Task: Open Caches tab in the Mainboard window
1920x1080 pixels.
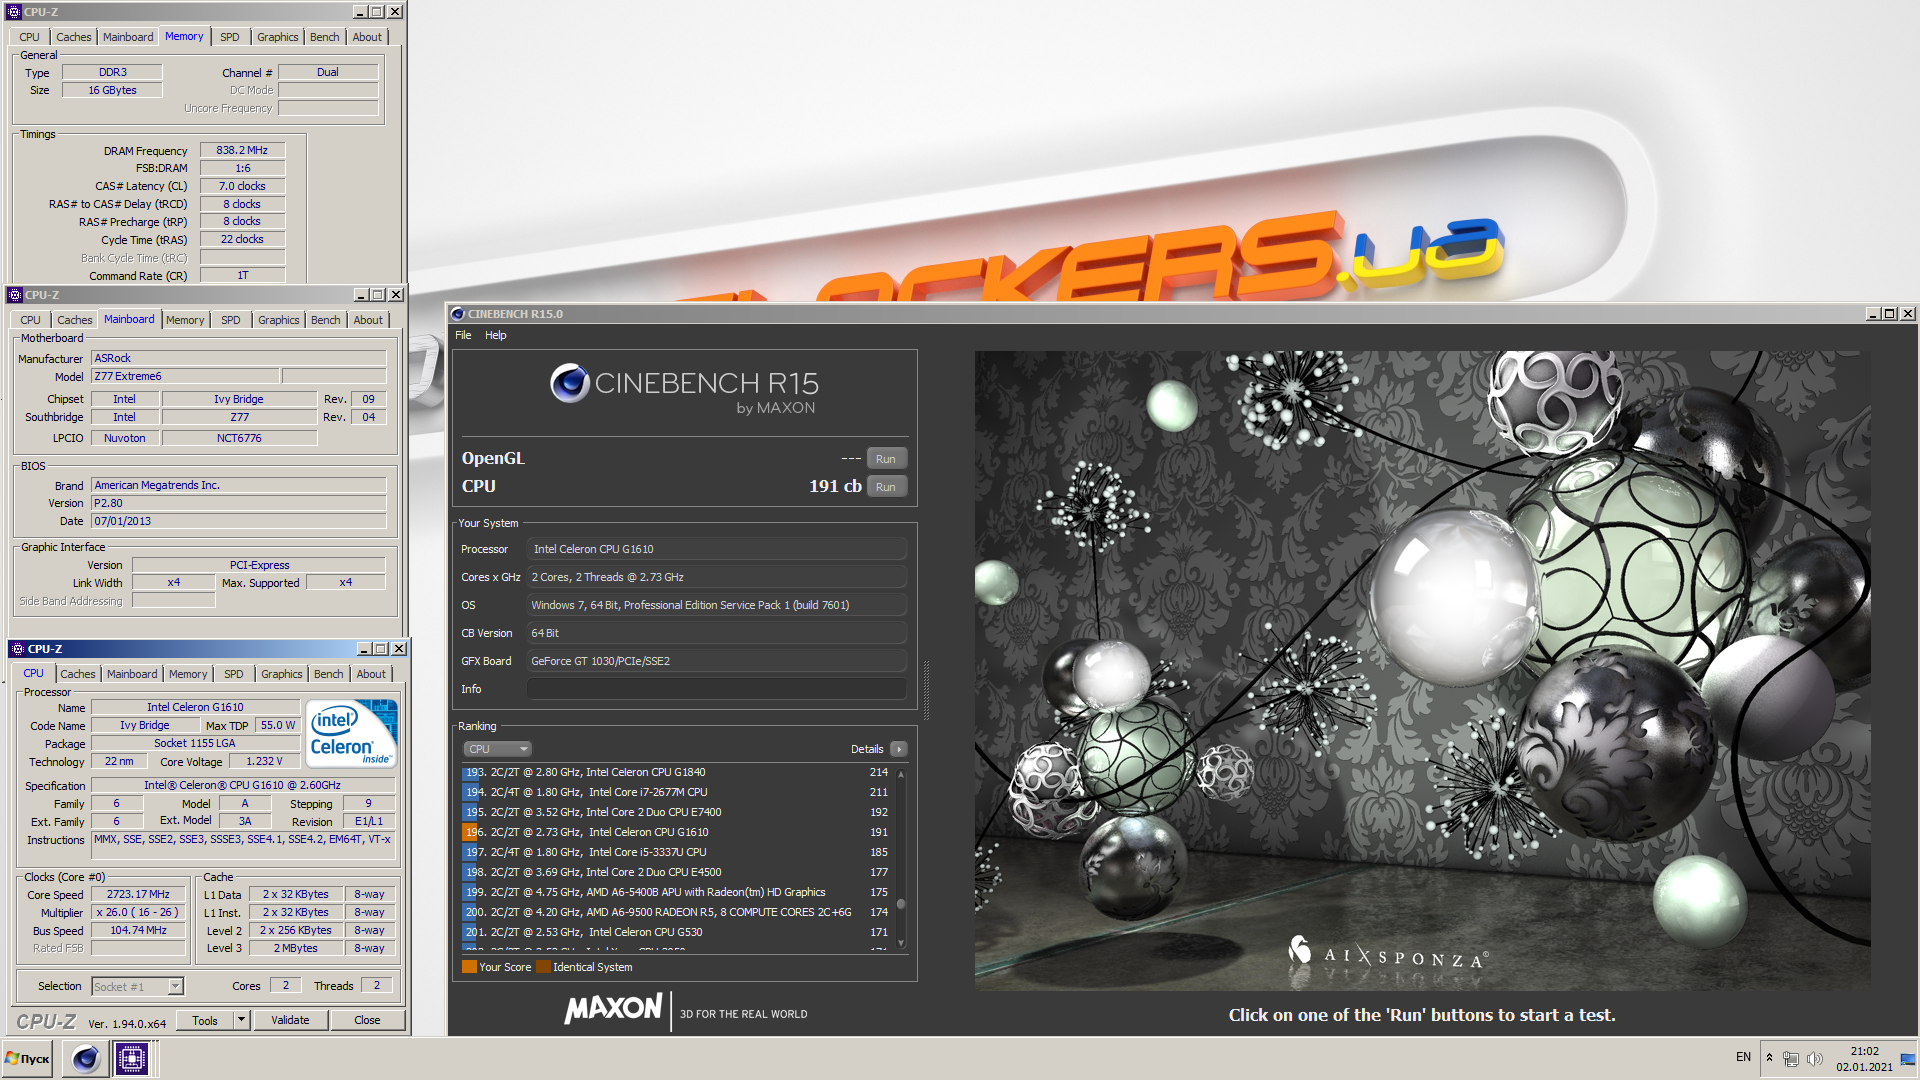Action: pos(75,320)
